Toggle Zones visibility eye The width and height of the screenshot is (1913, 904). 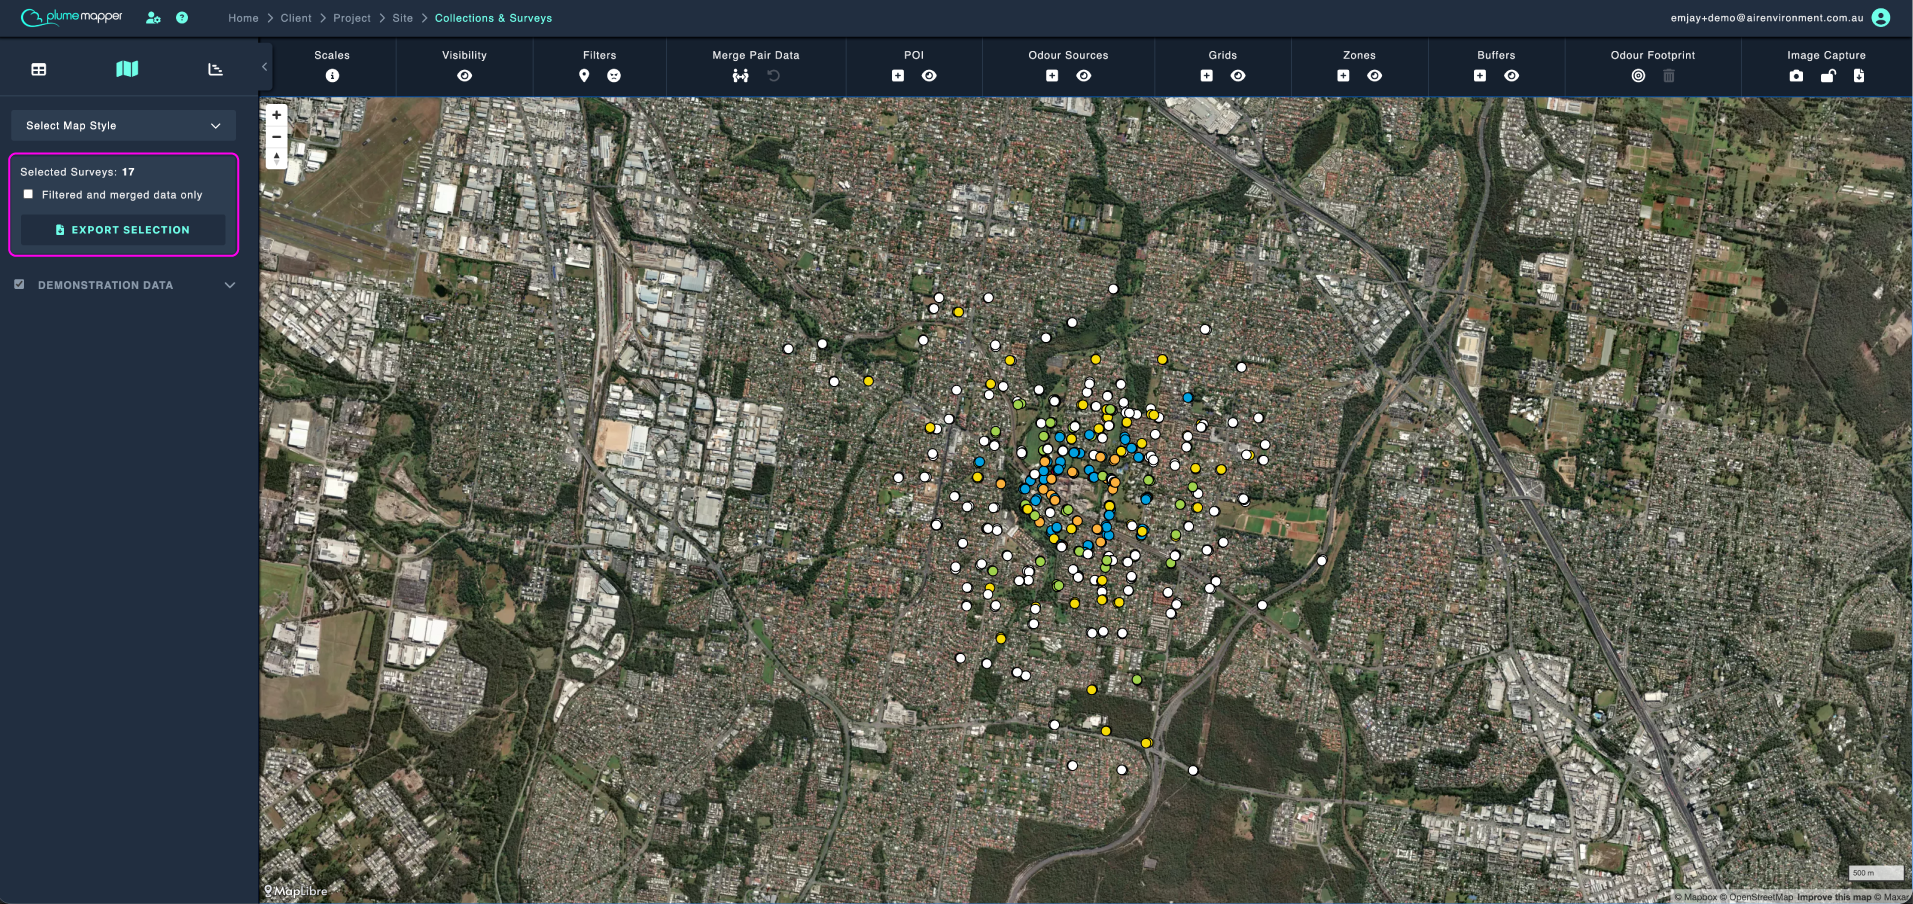pyautogui.click(x=1375, y=76)
